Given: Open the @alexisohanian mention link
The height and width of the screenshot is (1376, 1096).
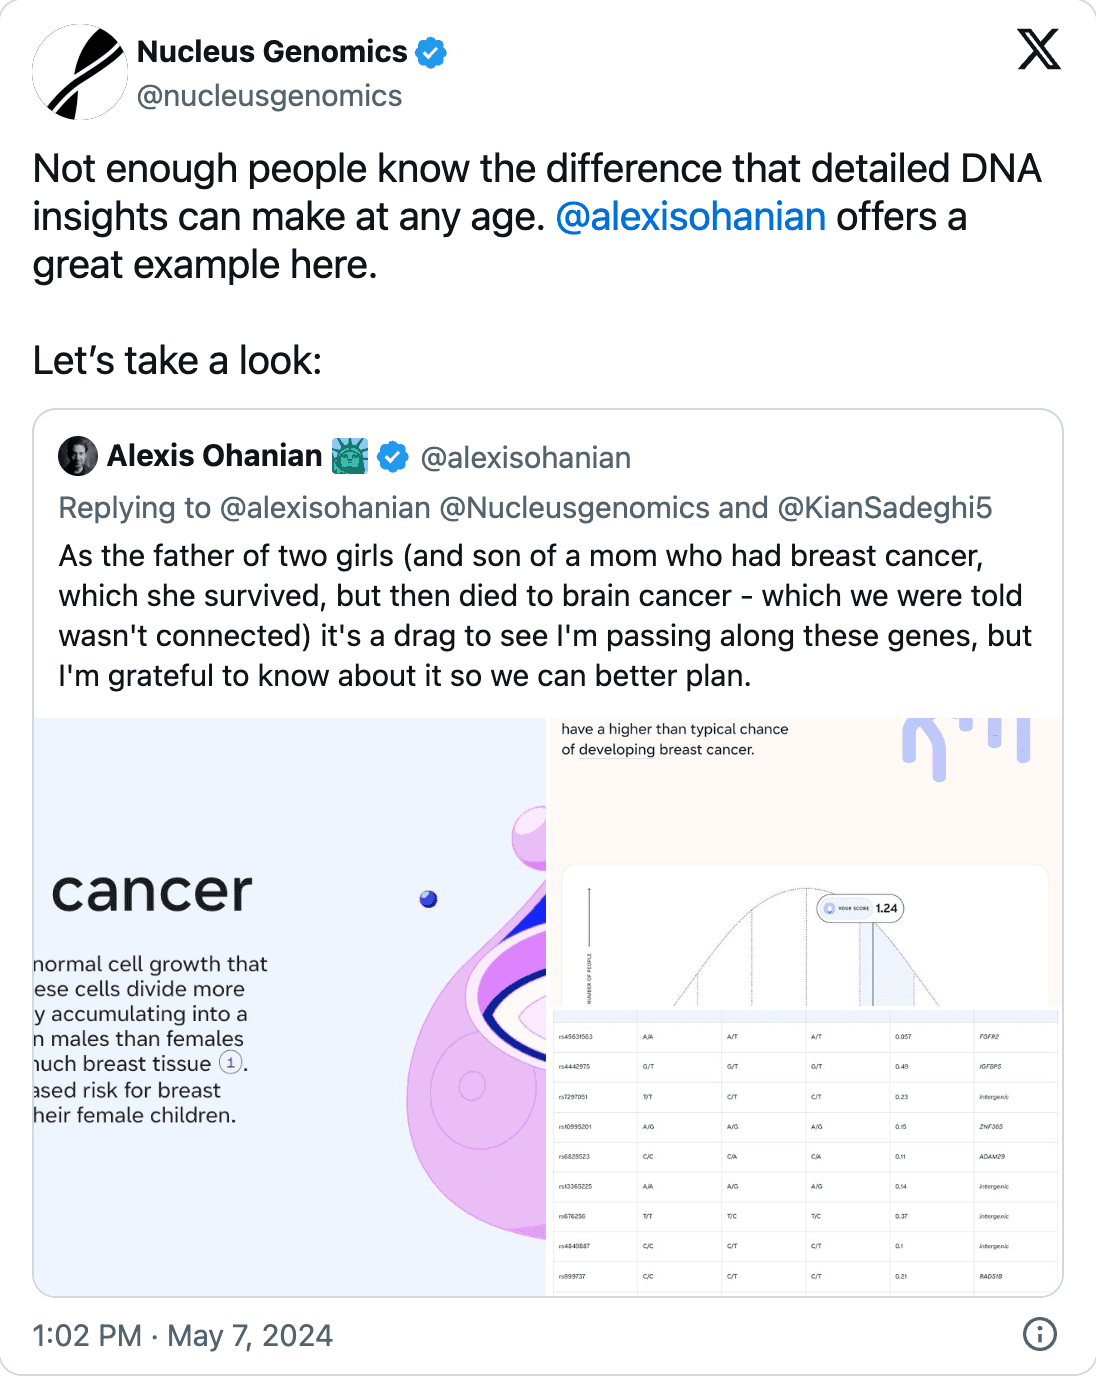Looking at the screenshot, I should click(691, 217).
